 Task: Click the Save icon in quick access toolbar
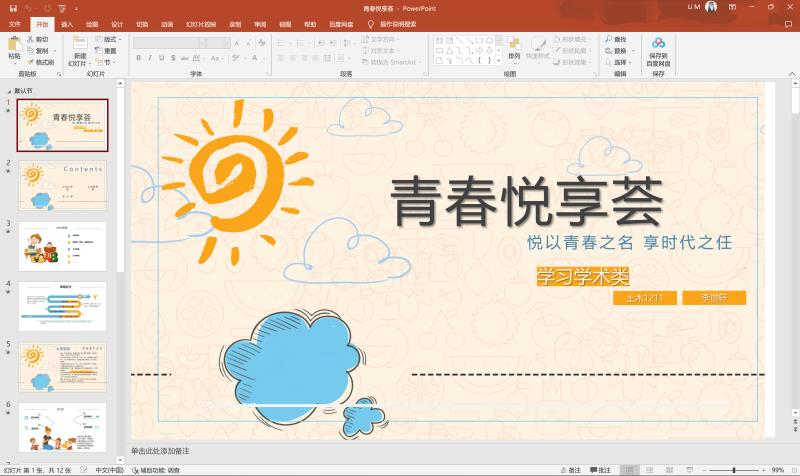click(x=13, y=7)
